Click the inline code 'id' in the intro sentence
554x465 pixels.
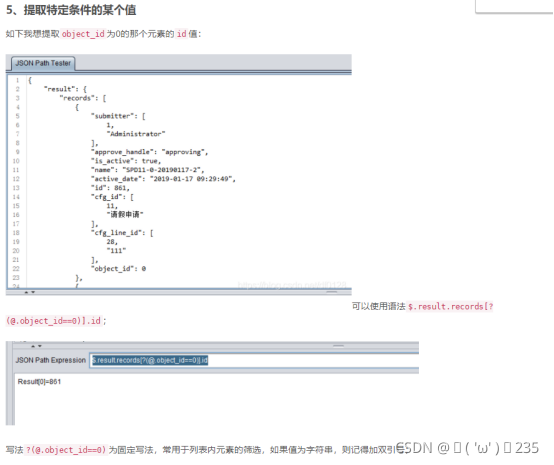pyautogui.click(x=182, y=34)
